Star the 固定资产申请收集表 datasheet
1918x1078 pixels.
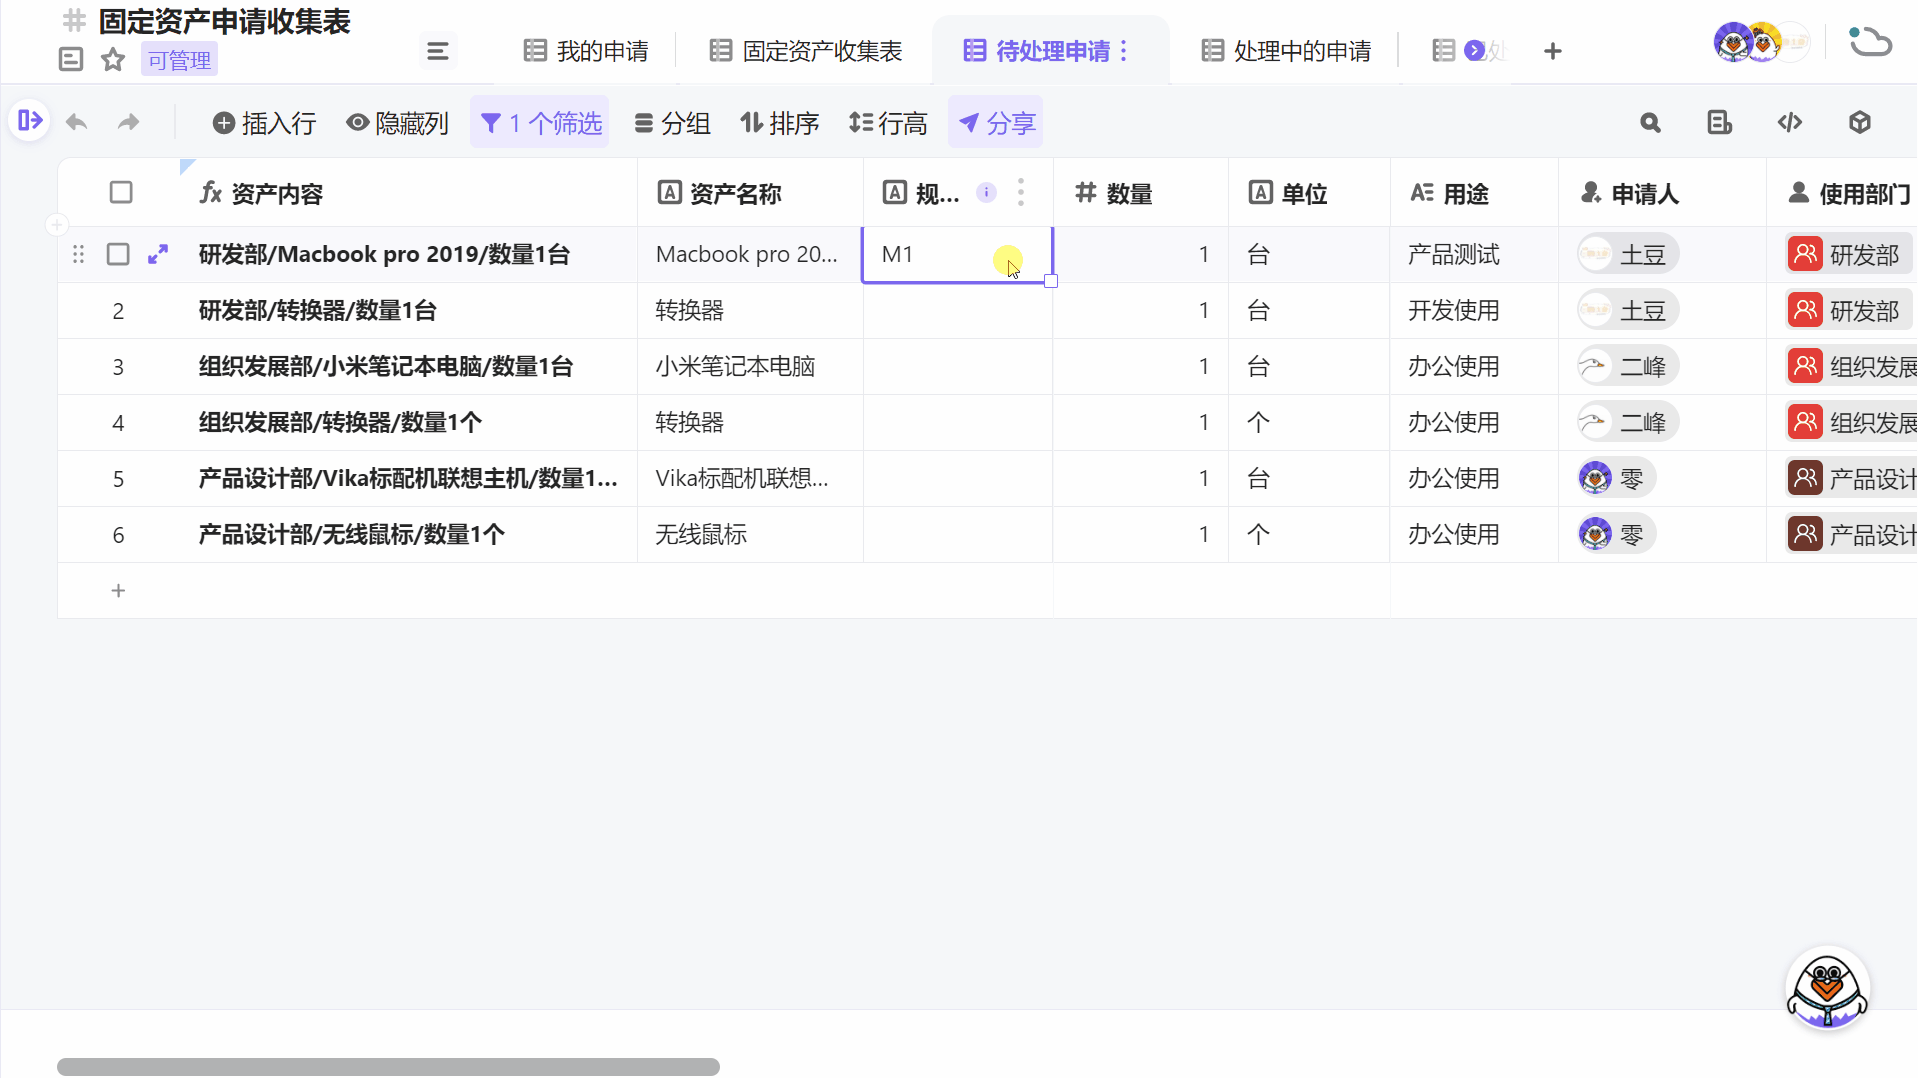coord(112,59)
